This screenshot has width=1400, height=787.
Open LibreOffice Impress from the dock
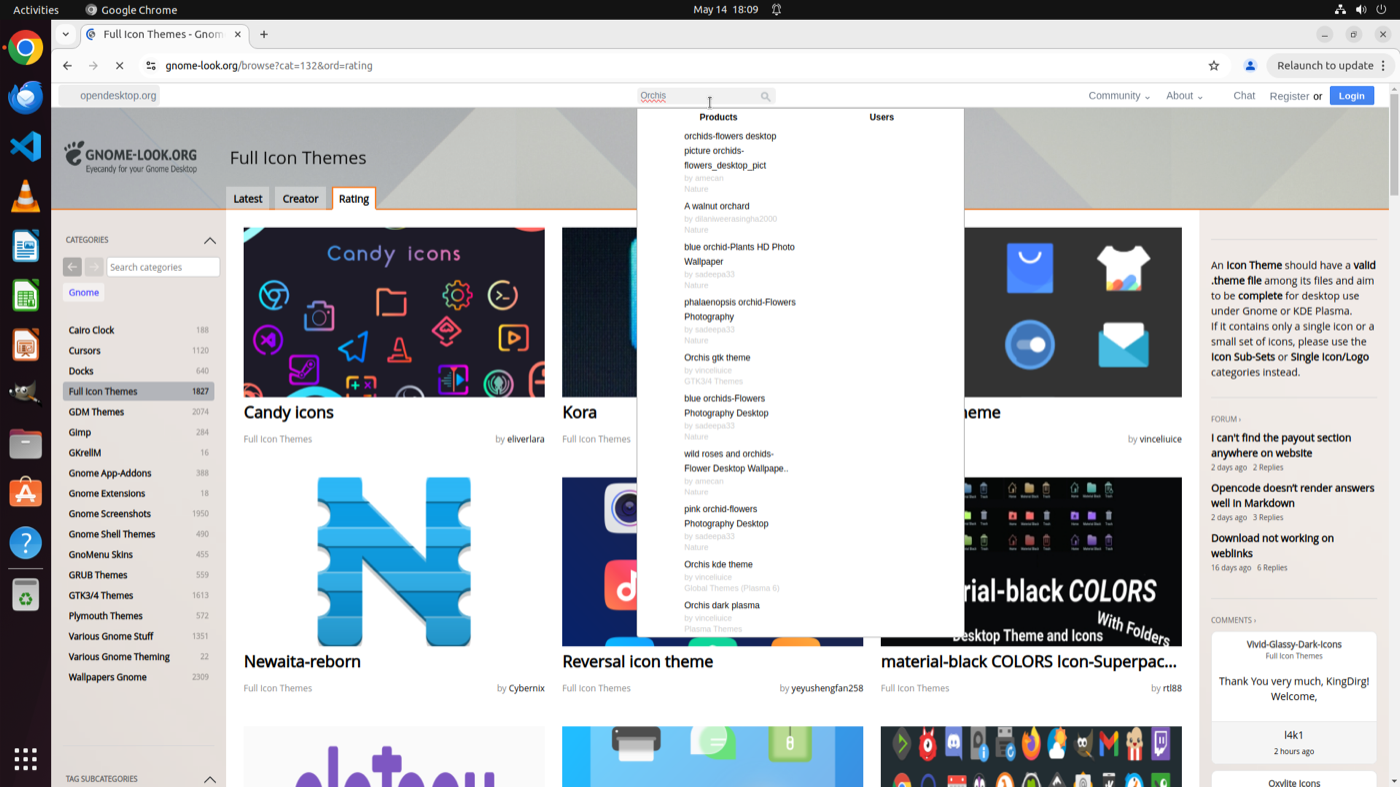[x=25, y=345]
